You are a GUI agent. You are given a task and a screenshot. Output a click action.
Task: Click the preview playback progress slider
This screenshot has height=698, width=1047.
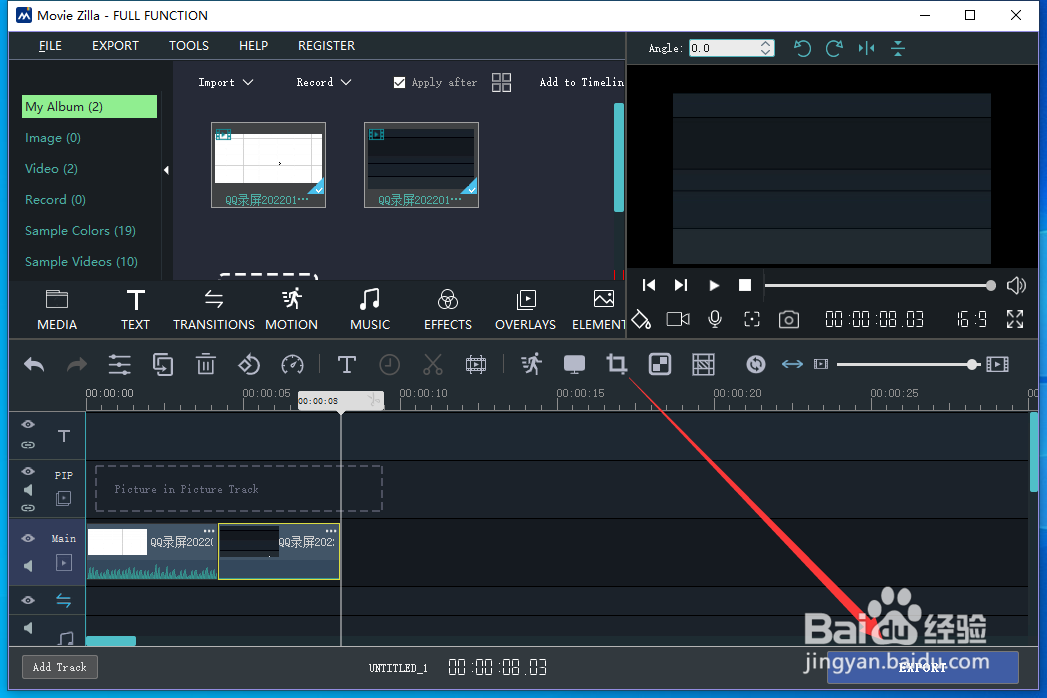[880, 286]
